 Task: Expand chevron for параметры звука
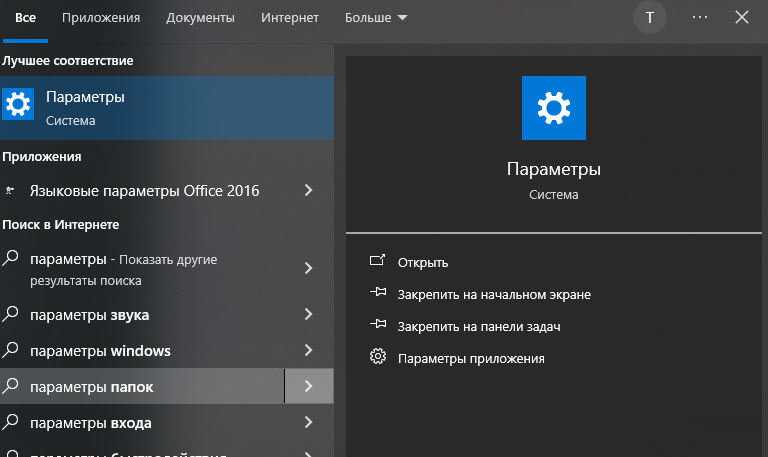pyautogui.click(x=309, y=314)
